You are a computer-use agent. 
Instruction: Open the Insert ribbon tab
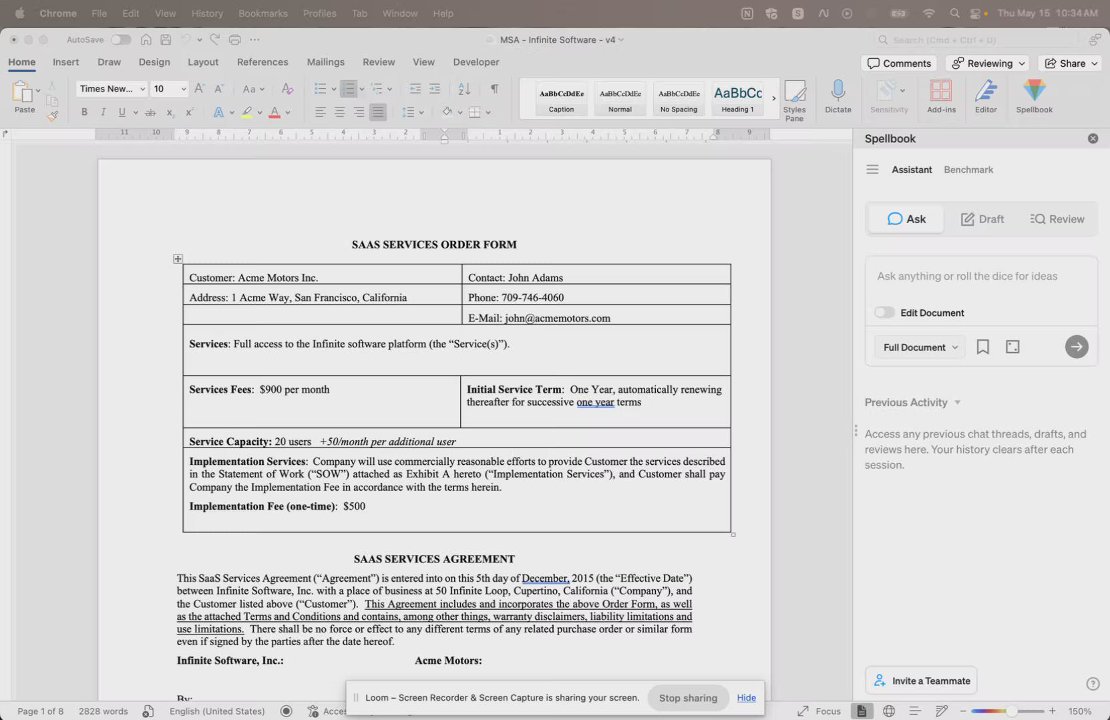[x=65, y=62]
